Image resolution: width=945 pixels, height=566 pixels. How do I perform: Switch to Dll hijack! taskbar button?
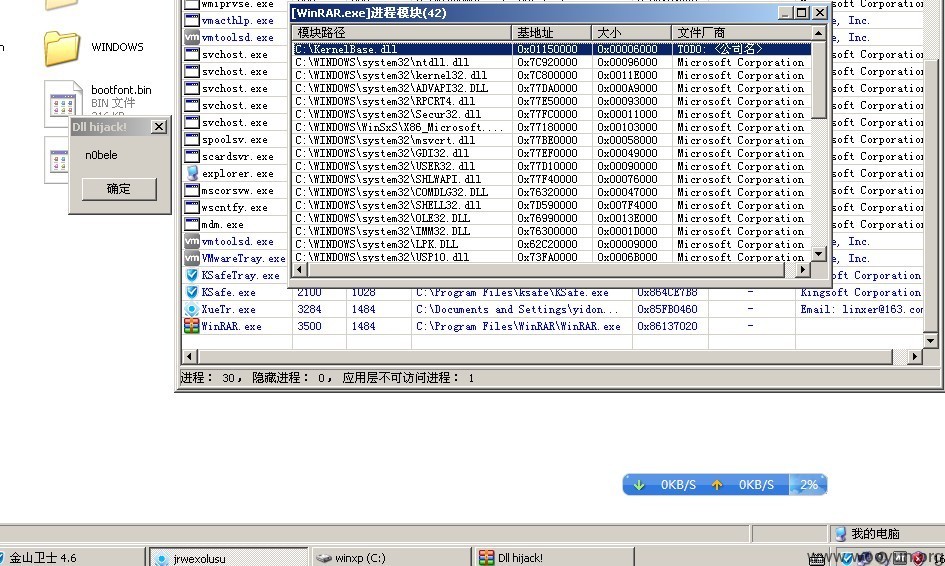(554, 558)
